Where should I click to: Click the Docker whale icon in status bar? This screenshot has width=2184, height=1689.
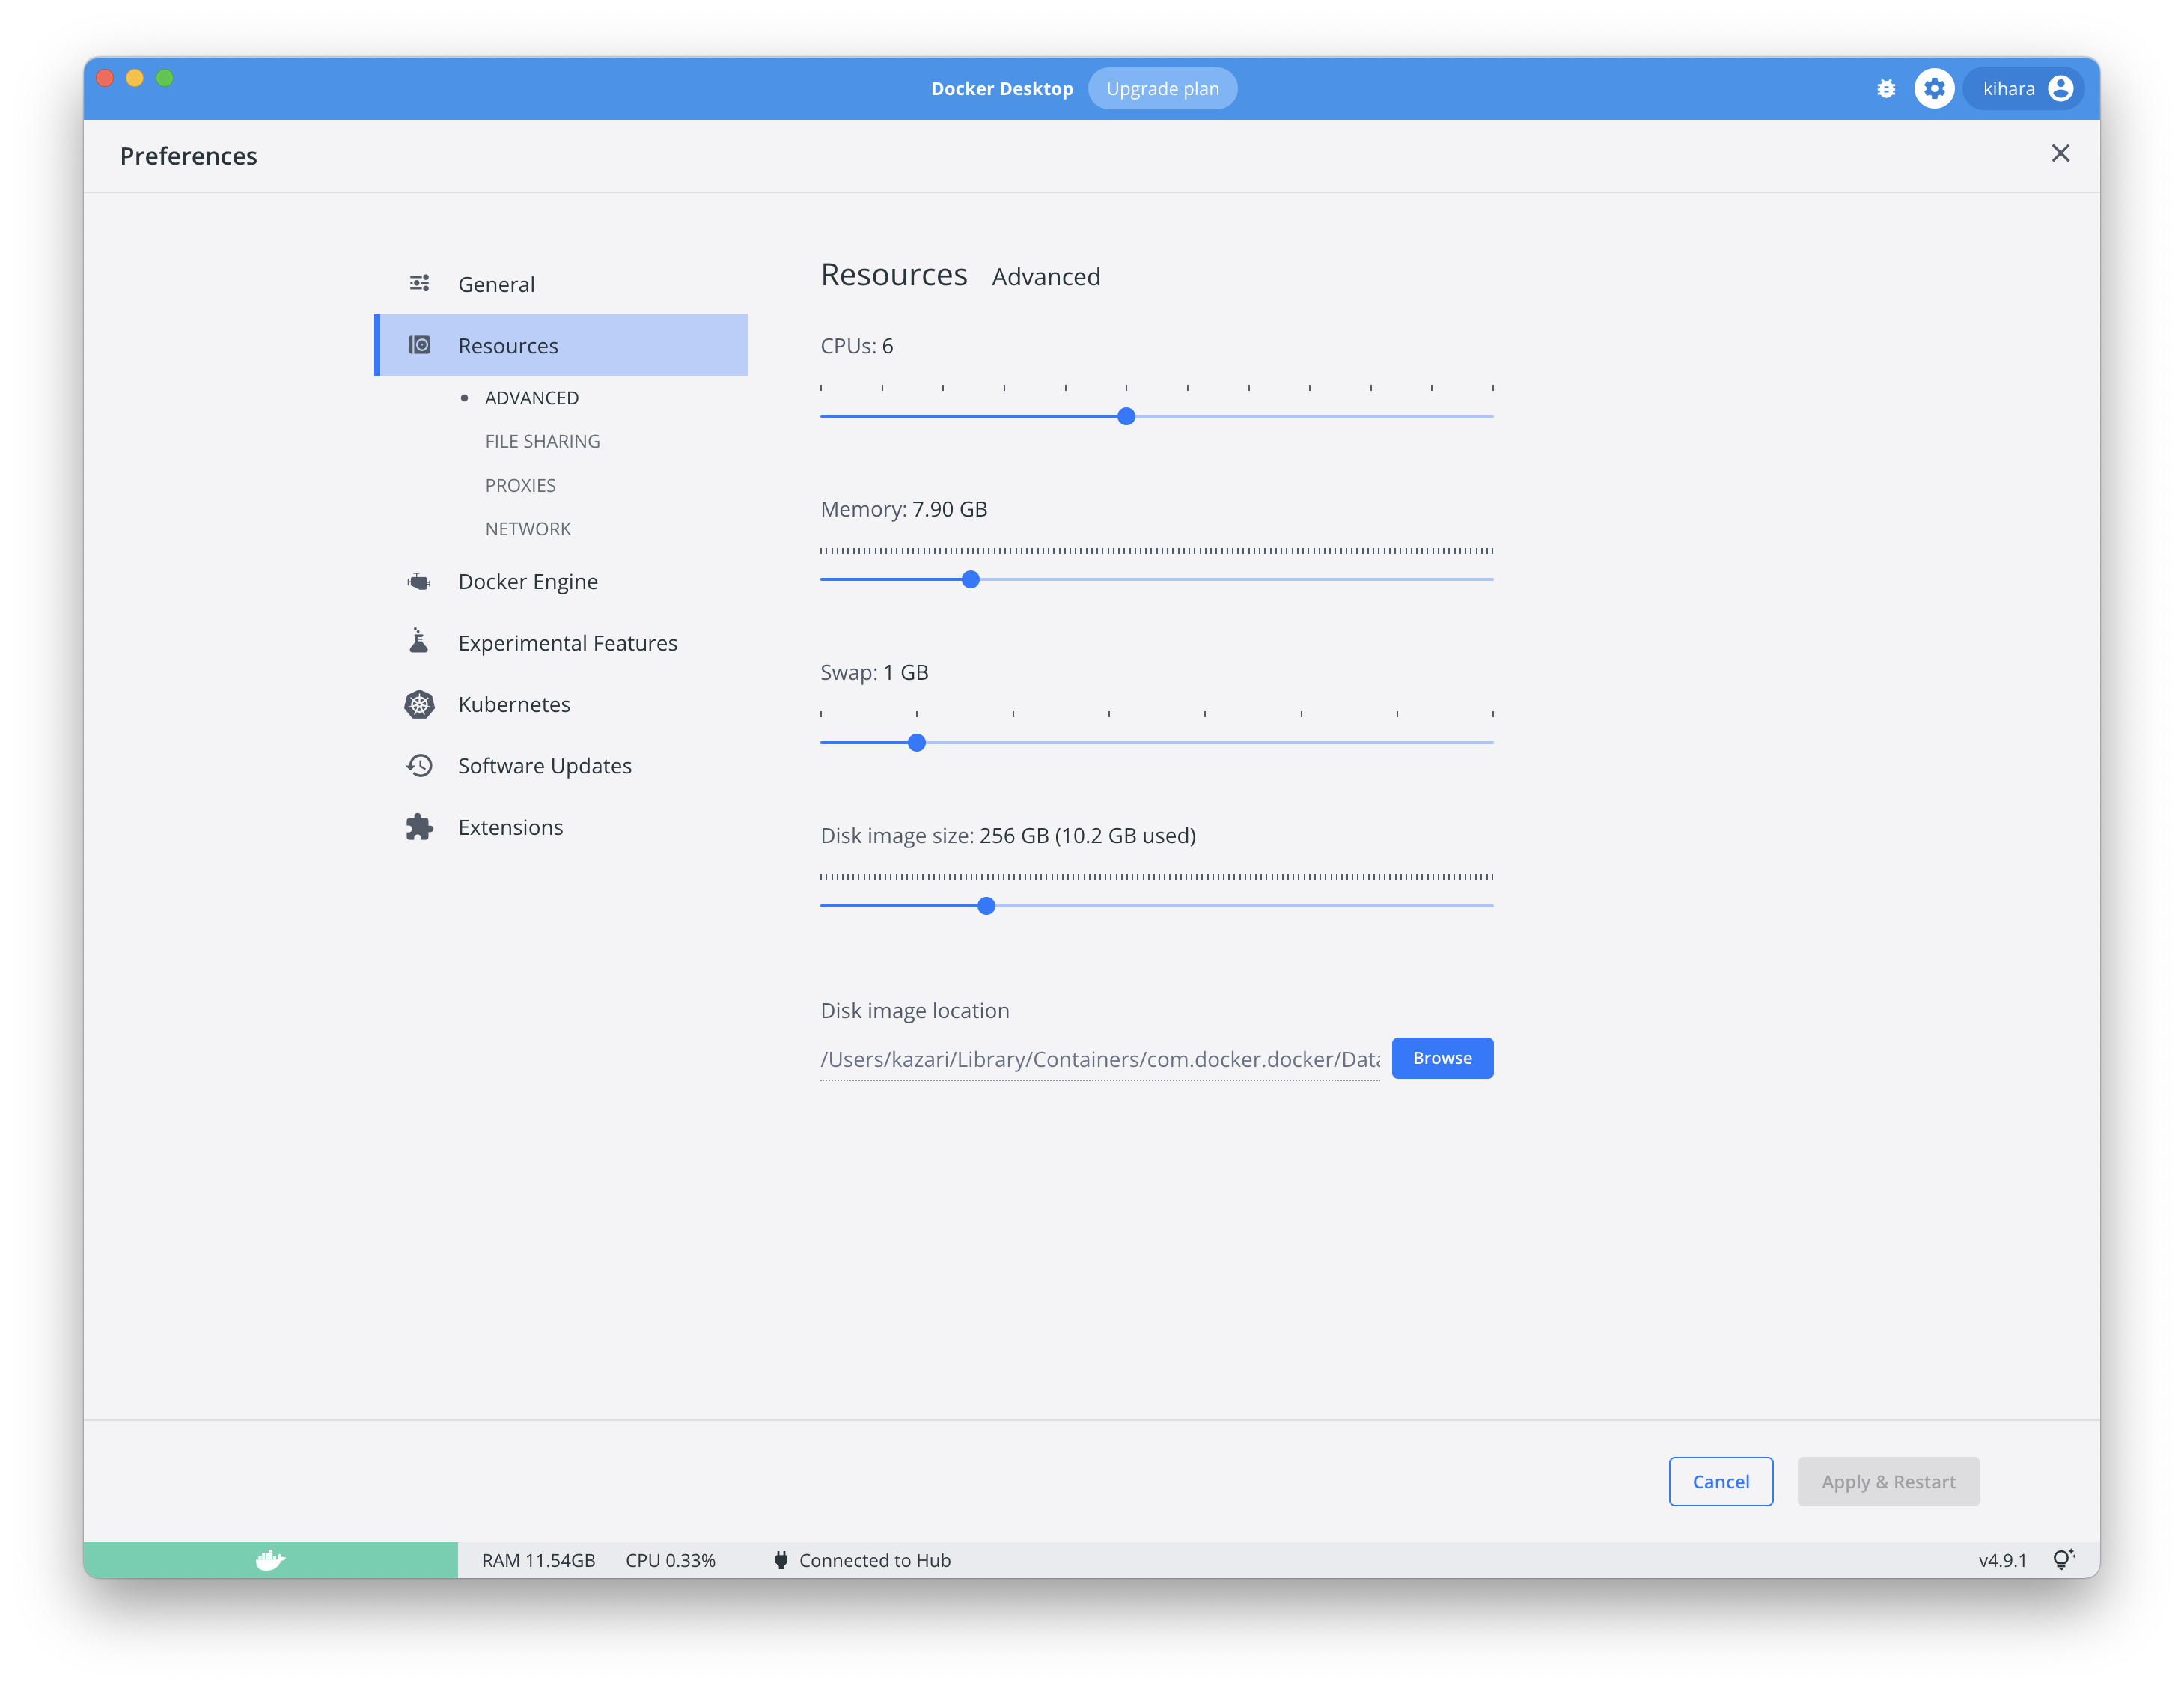click(270, 1559)
